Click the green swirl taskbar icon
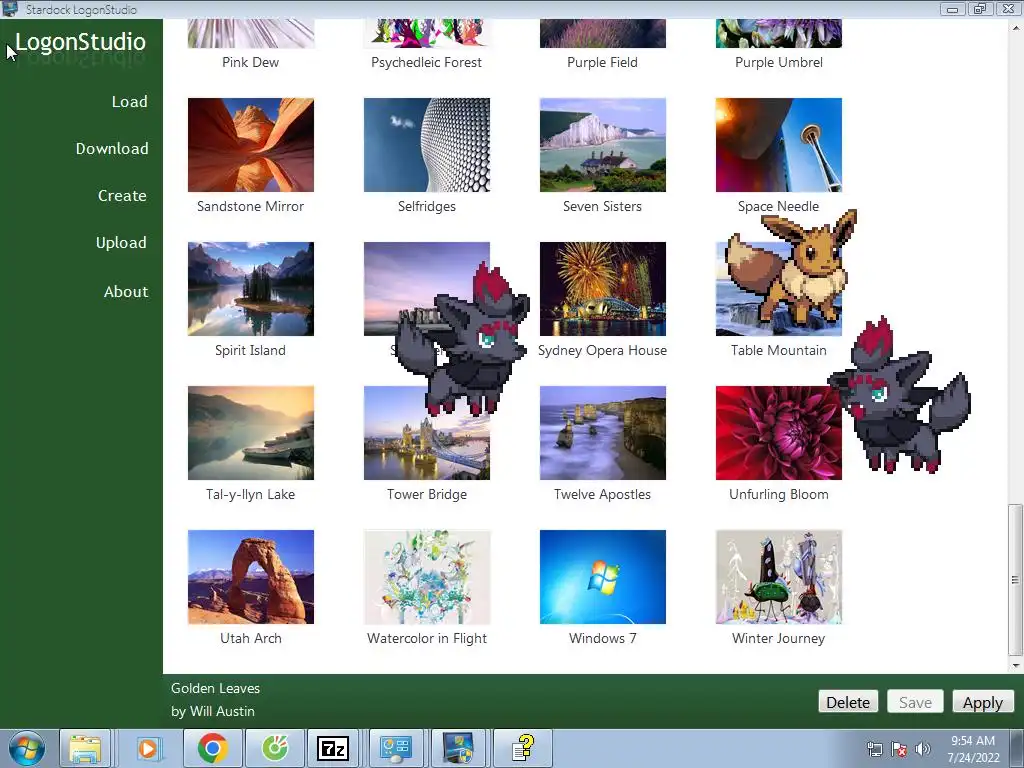Viewport: 1024px width, 768px height. (x=275, y=748)
